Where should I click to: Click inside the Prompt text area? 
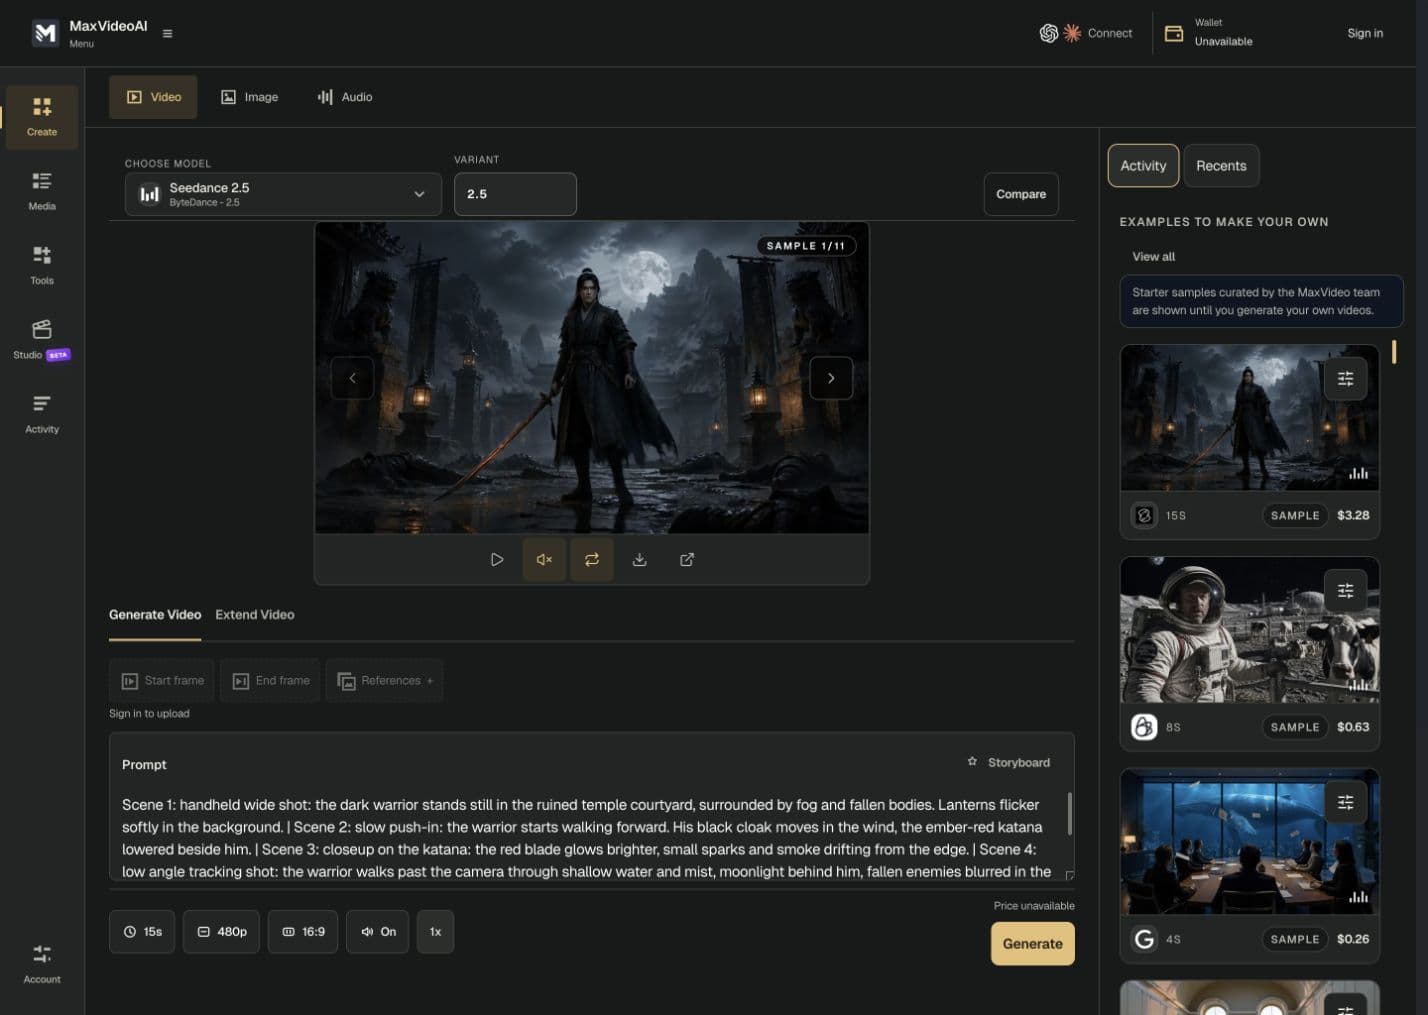[x=586, y=838]
